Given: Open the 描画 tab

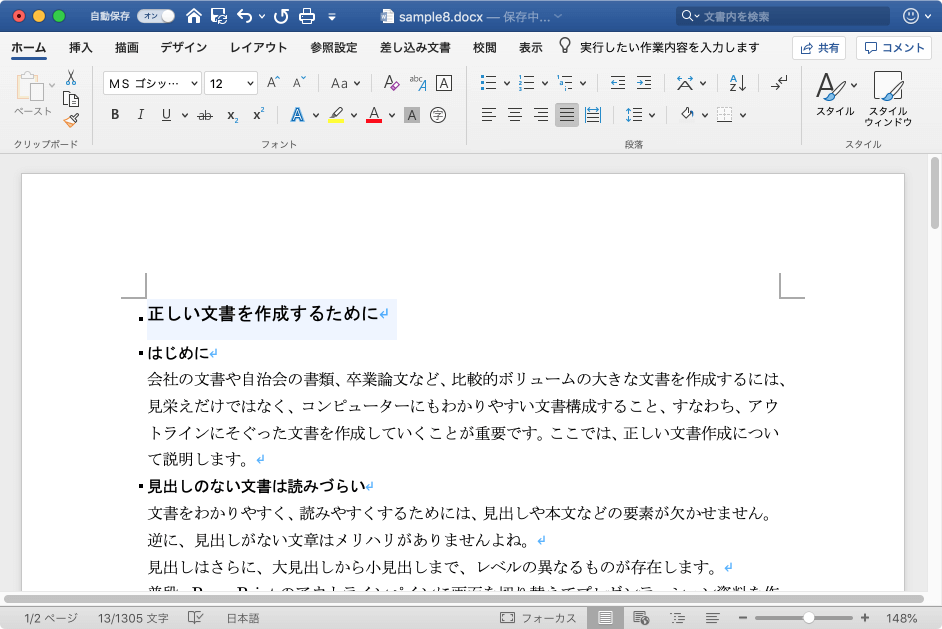Looking at the screenshot, I should [x=127, y=47].
